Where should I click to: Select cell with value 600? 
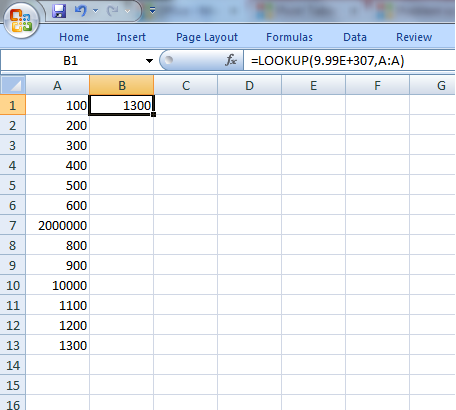coord(57,205)
